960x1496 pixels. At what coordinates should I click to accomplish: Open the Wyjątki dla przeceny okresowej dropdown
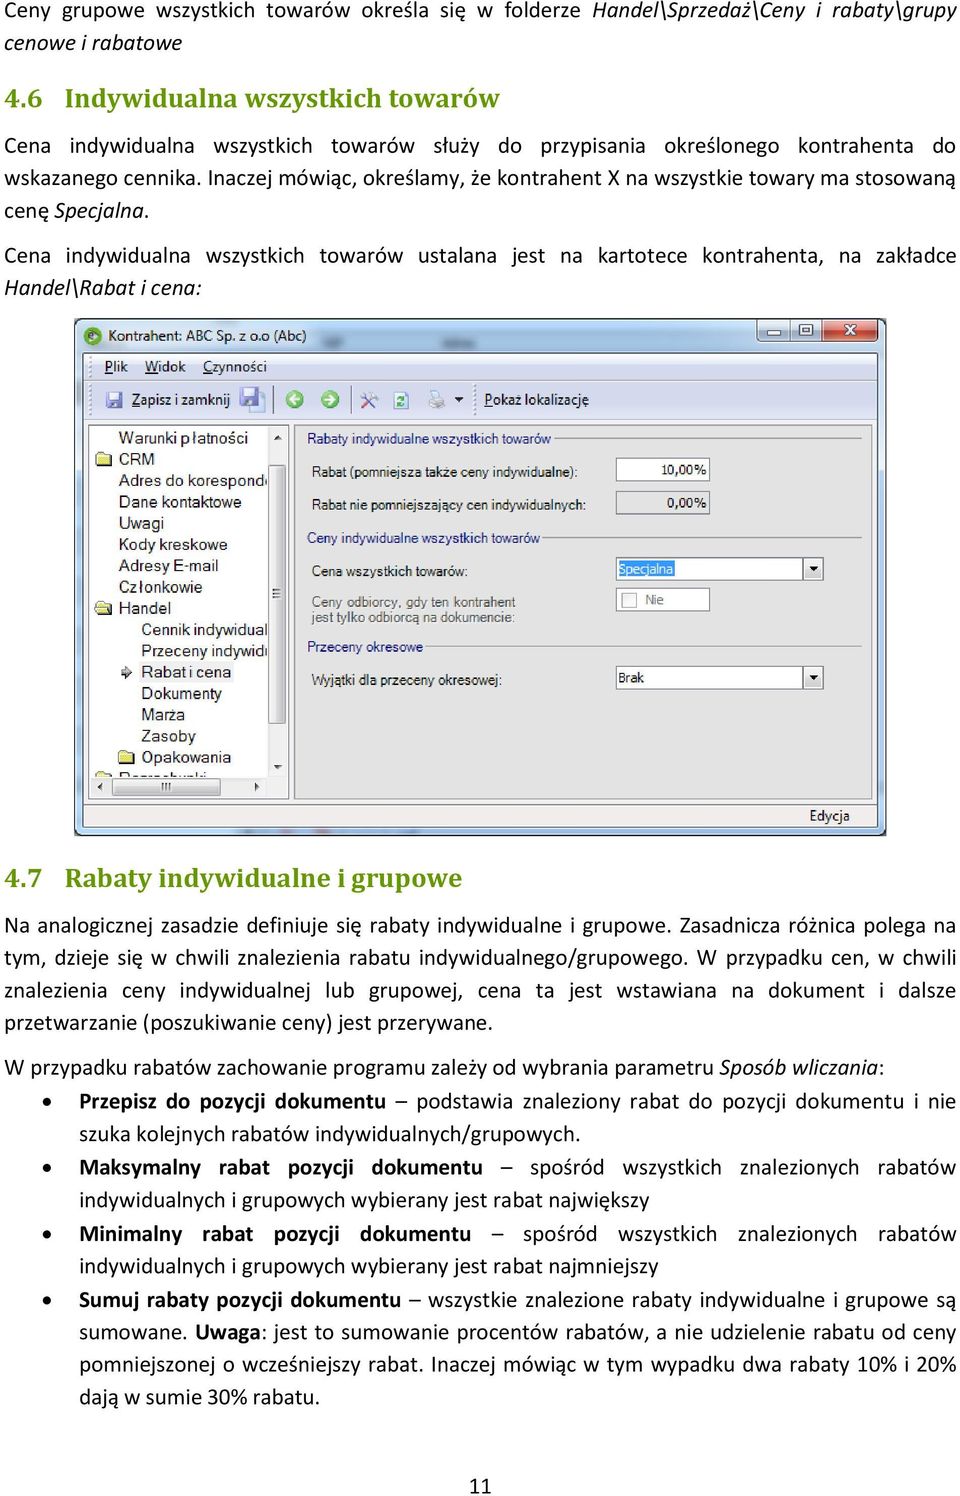point(813,678)
